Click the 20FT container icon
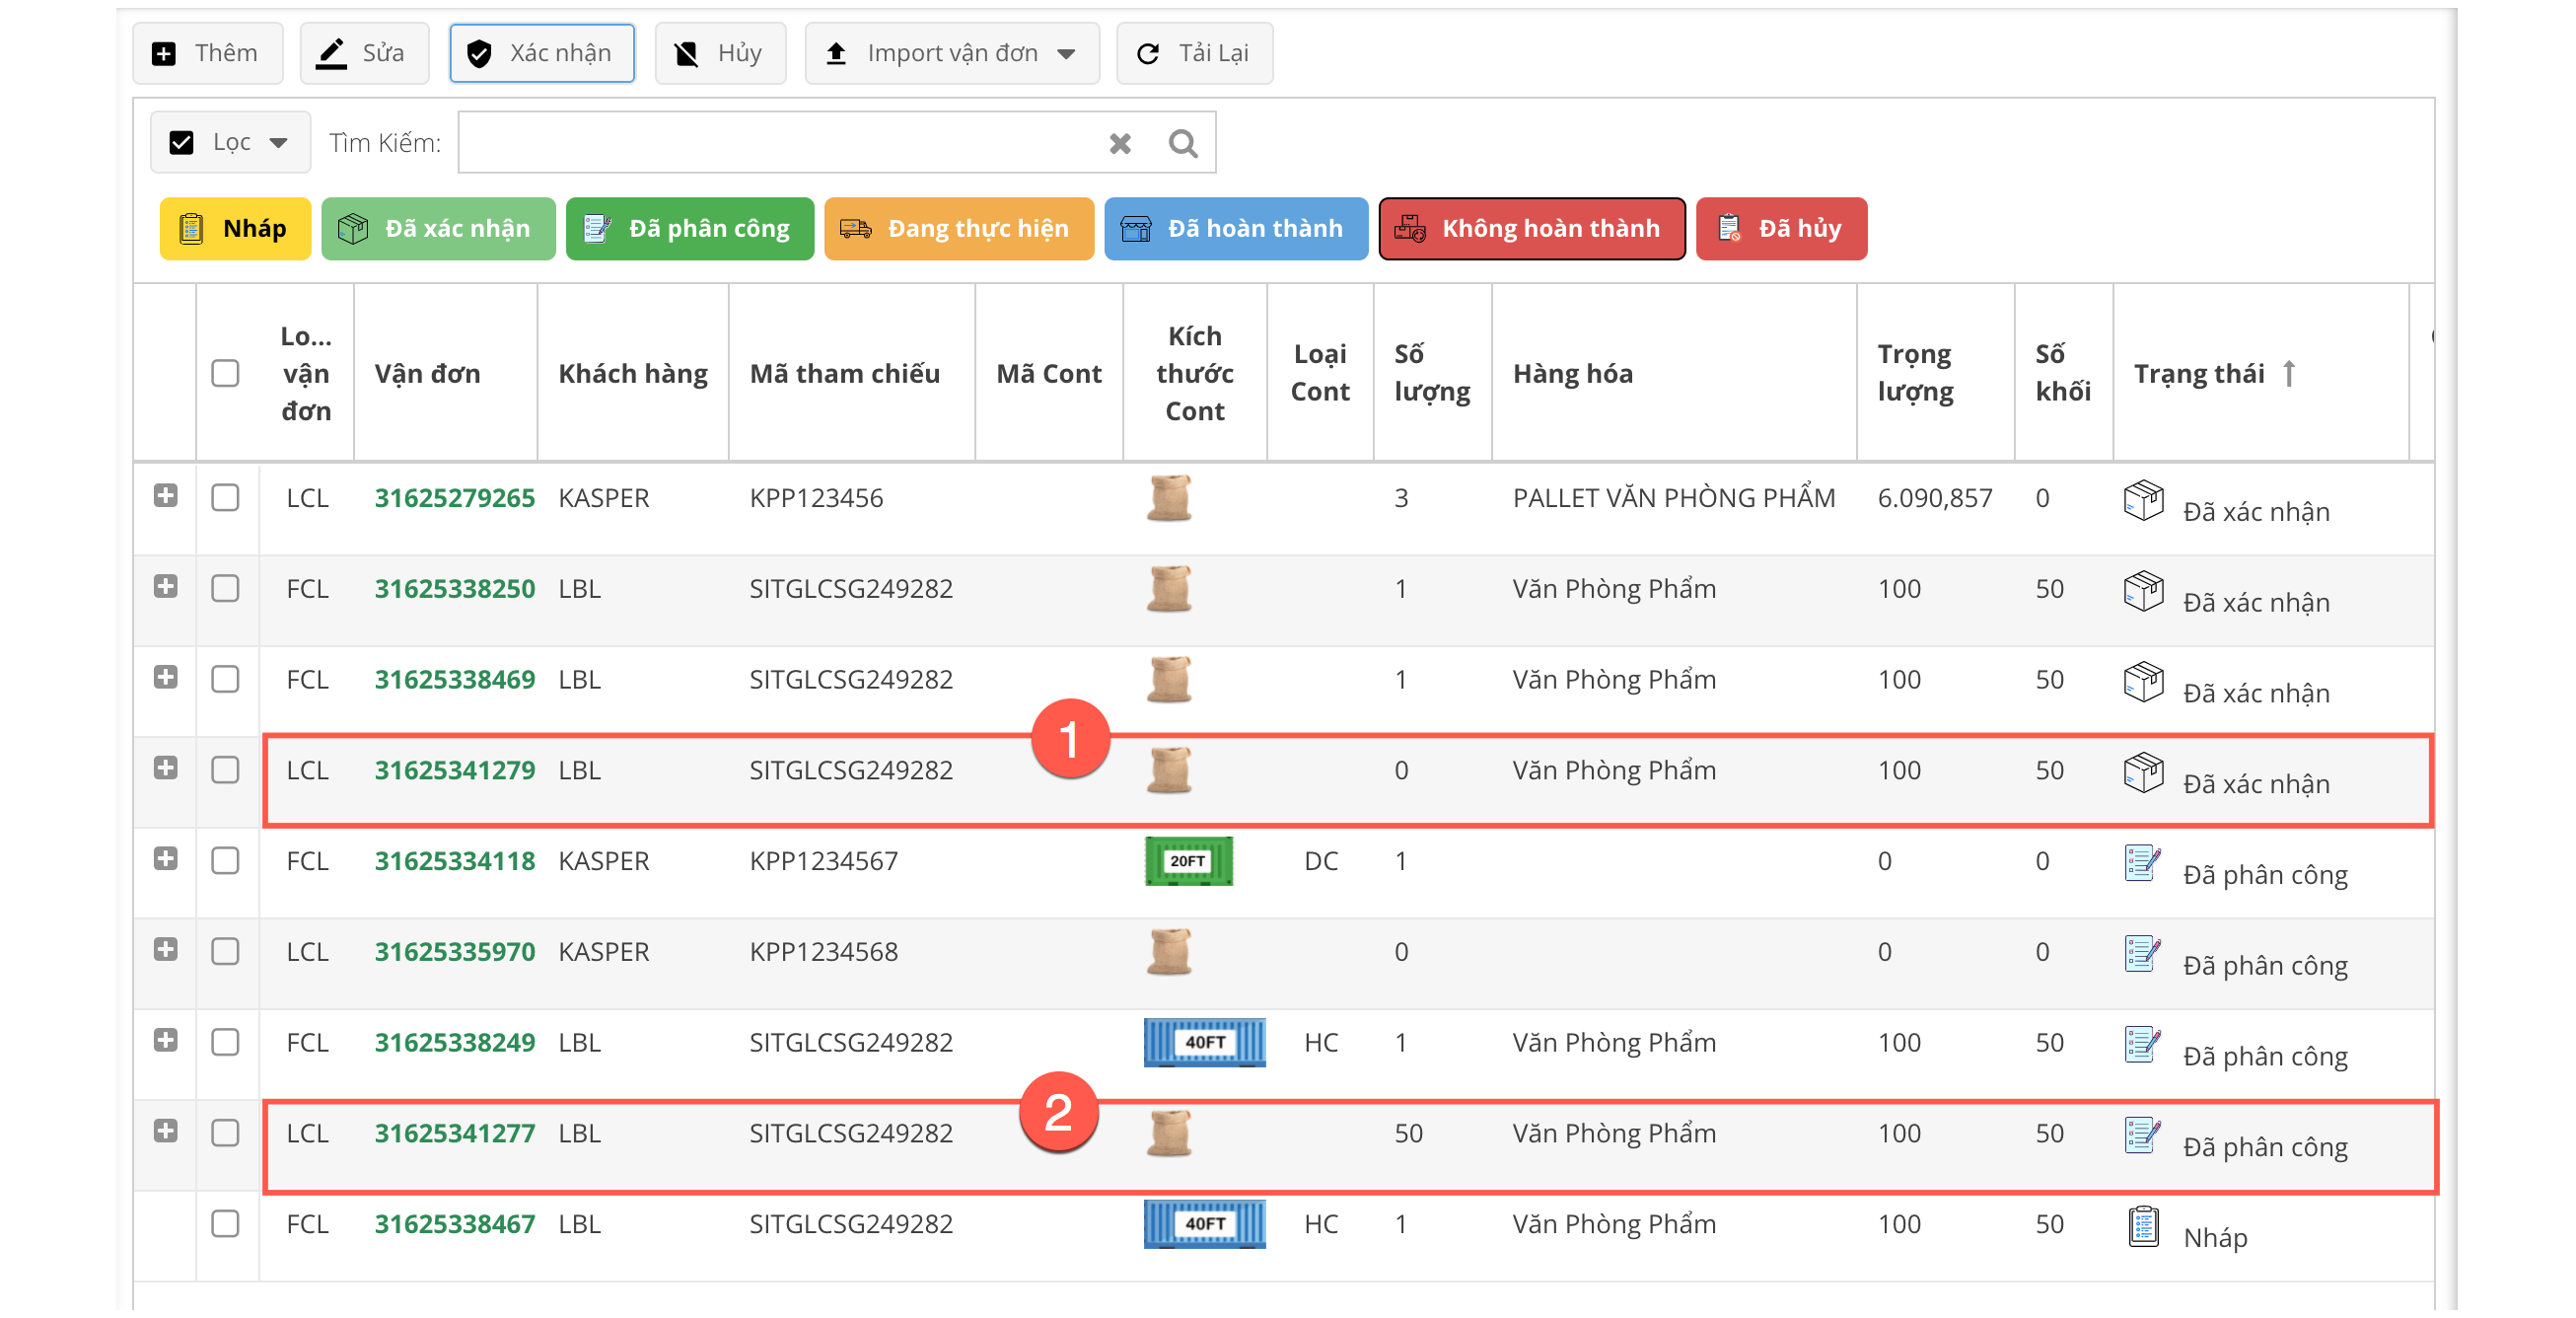 click(x=1188, y=861)
